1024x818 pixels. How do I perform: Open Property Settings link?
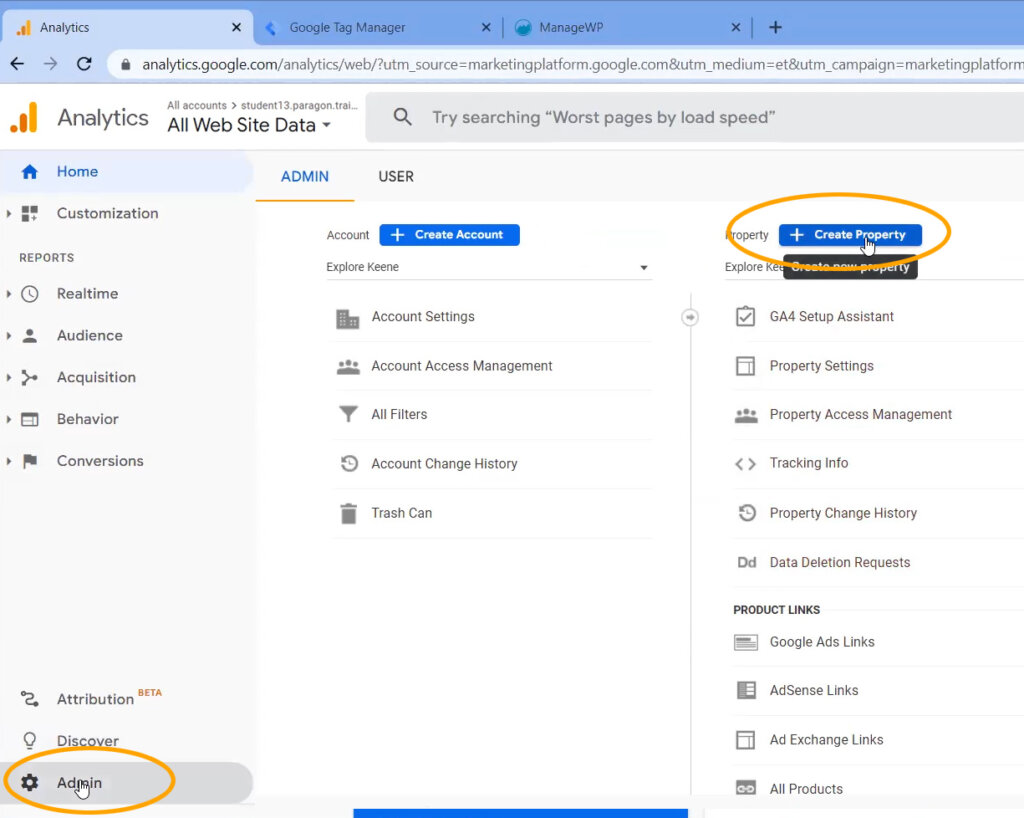click(822, 366)
